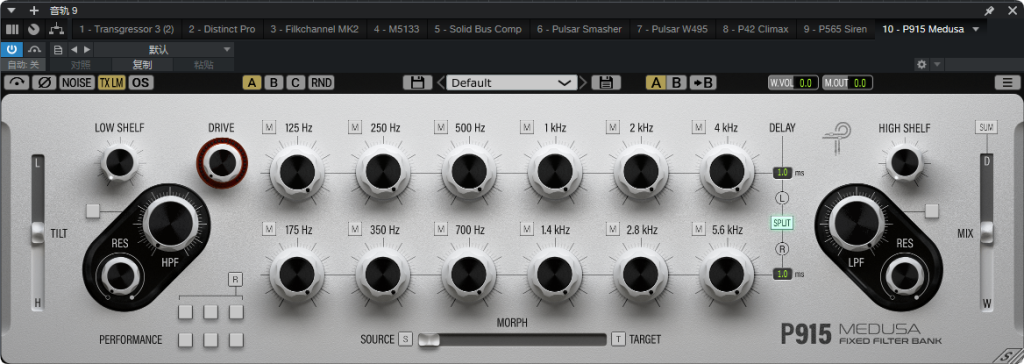The width and height of the screenshot is (1024, 364).
Task: Expand the small arrow beside the gear icon
Action: (x=937, y=64)
